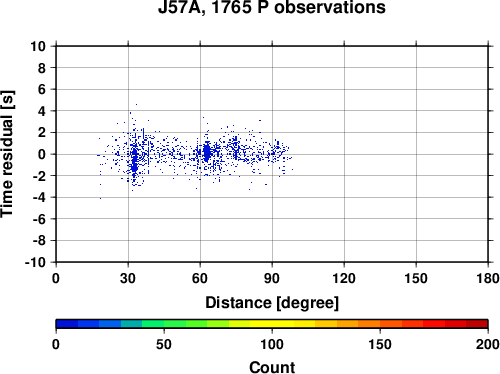Click the 'Count' colorbar label
The height and width of the screenshot is (374, 500).
[x=272, y=367]
